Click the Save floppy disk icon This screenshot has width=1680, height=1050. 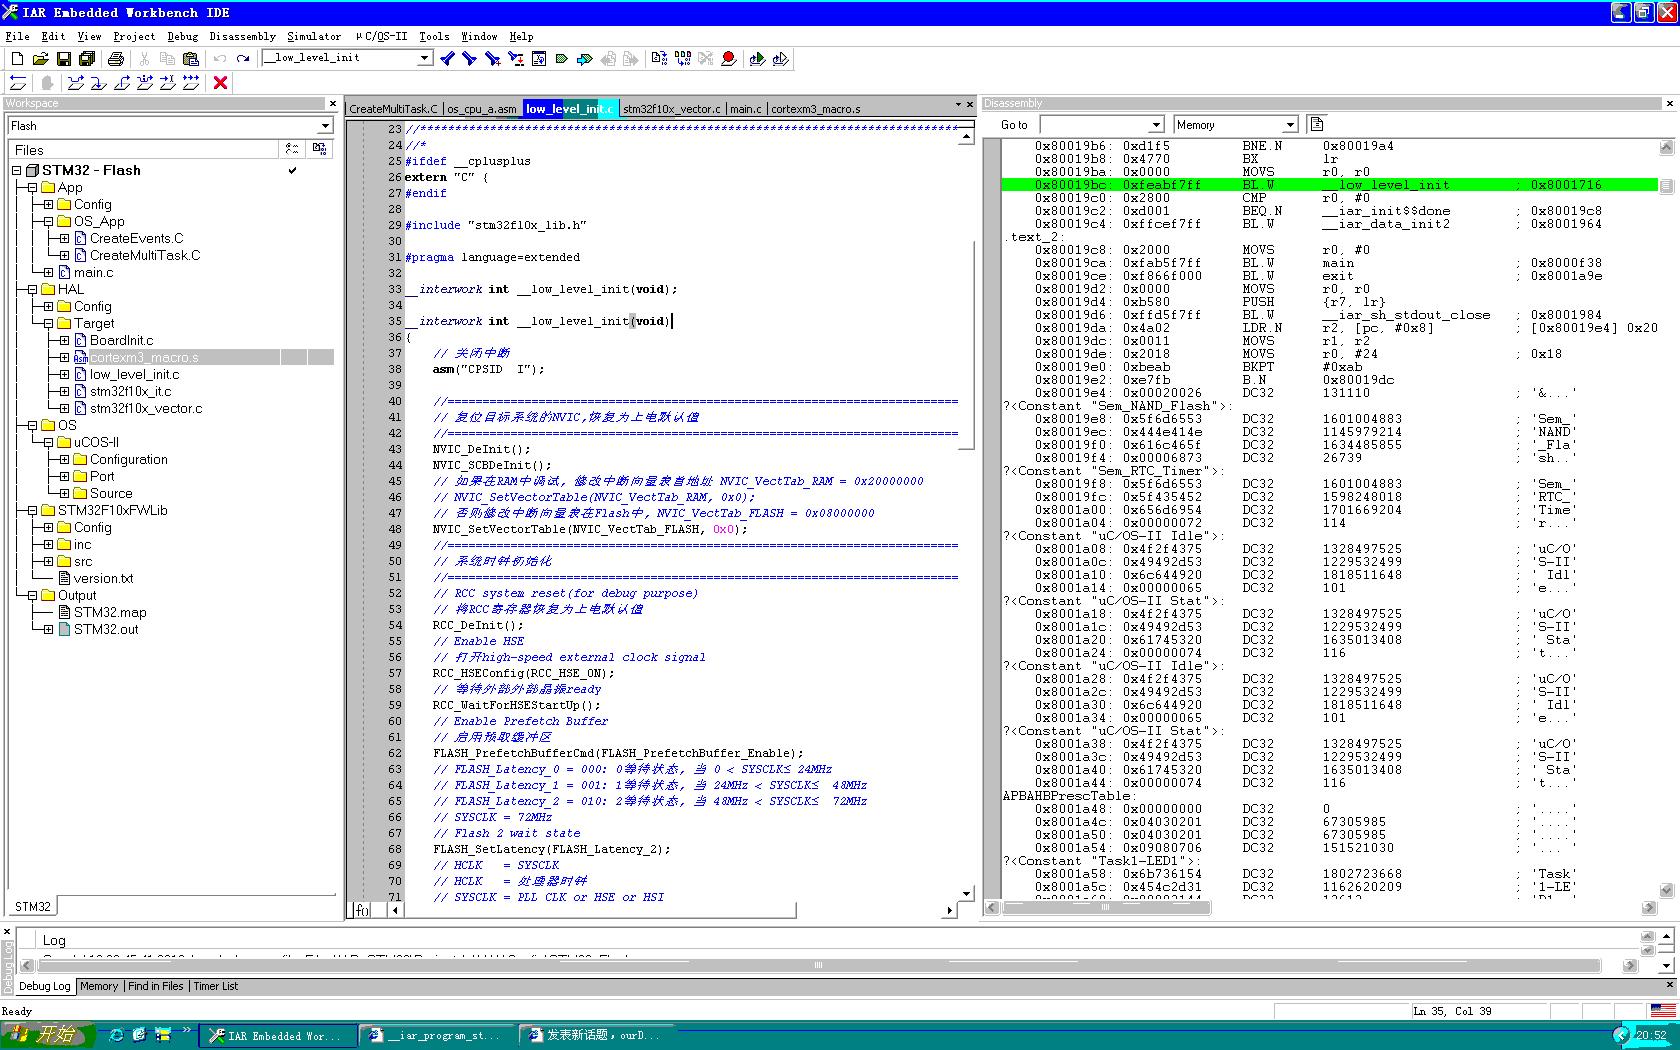(x=63, y=59)
